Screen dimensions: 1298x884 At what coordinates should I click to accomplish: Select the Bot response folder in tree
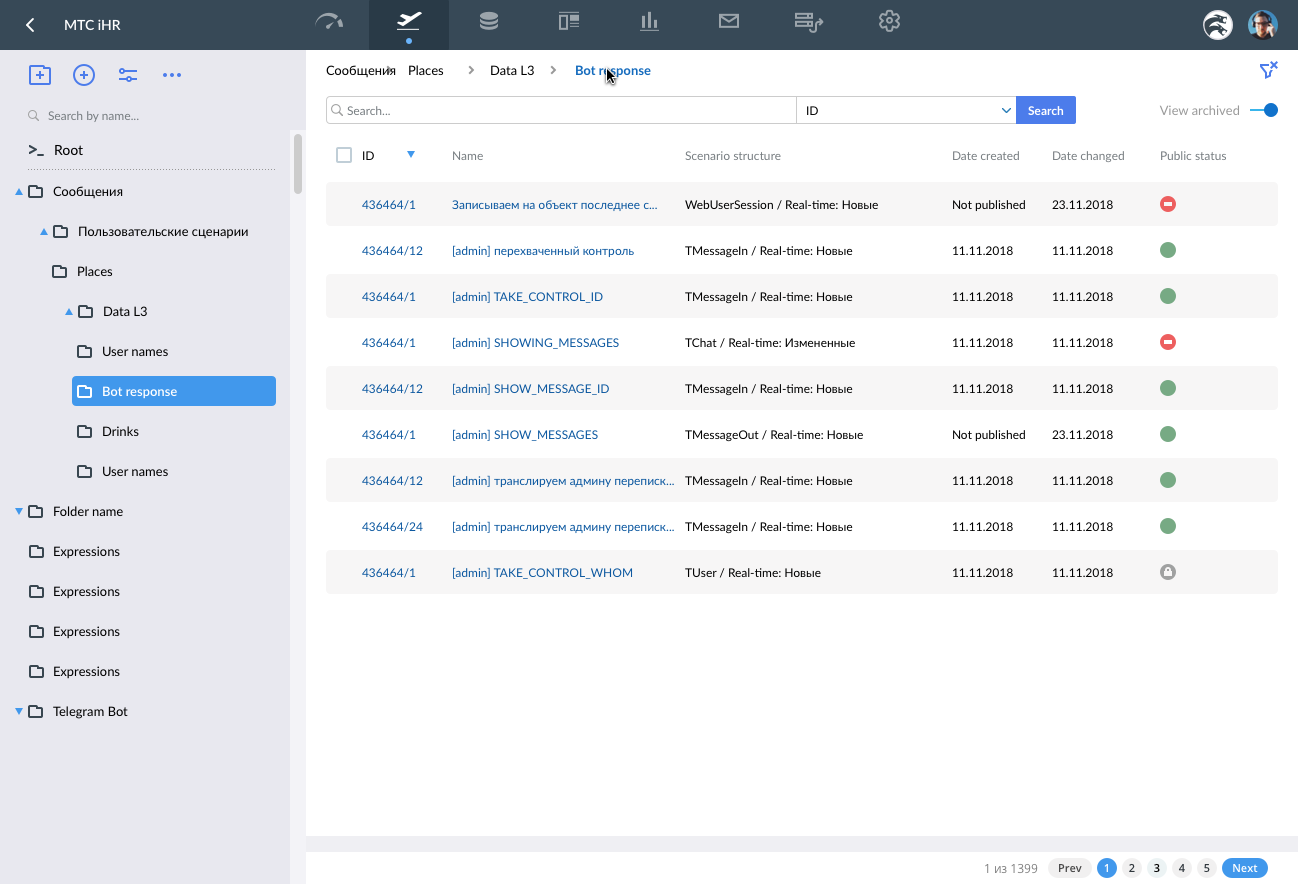click(174, 391)
